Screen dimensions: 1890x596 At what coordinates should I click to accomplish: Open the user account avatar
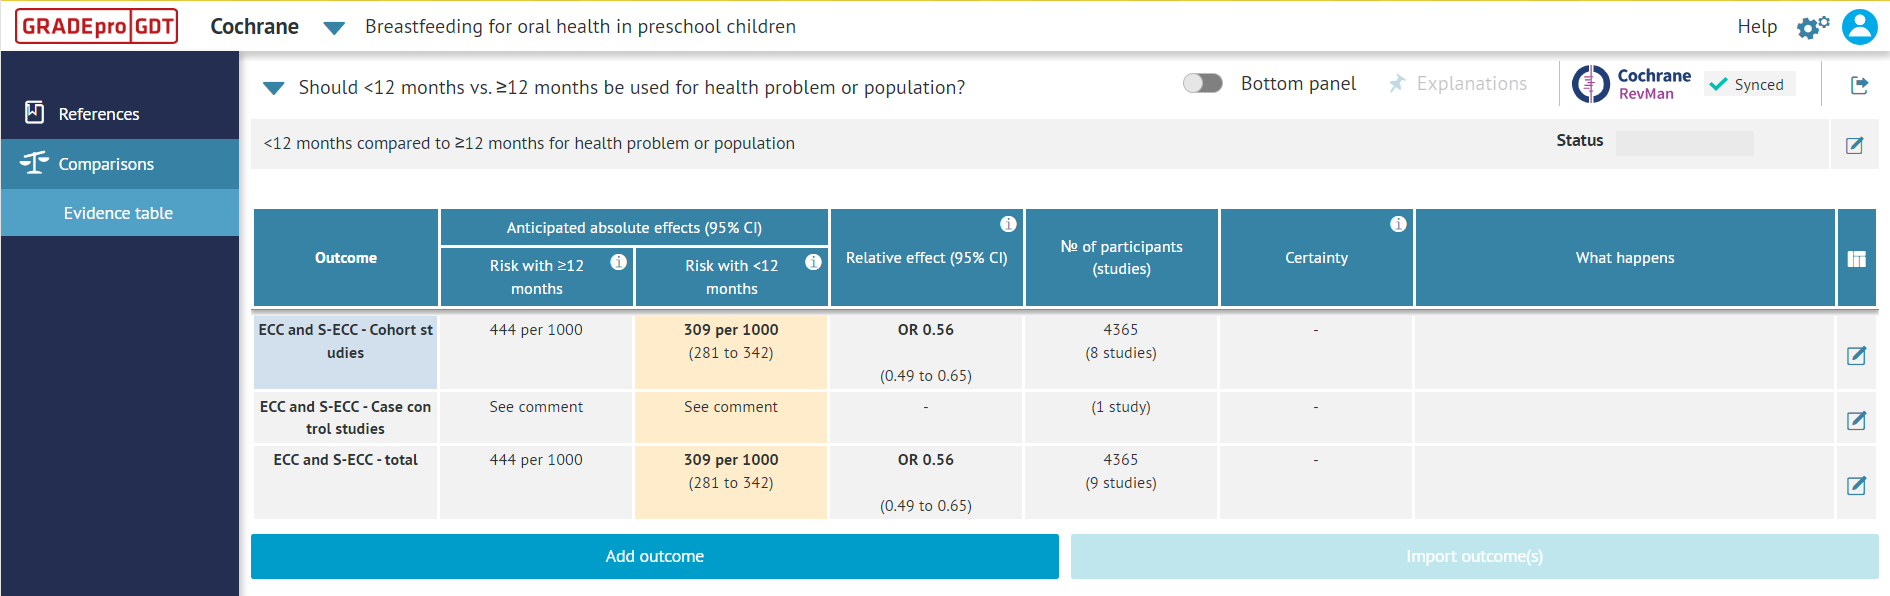click(1859, 27)
